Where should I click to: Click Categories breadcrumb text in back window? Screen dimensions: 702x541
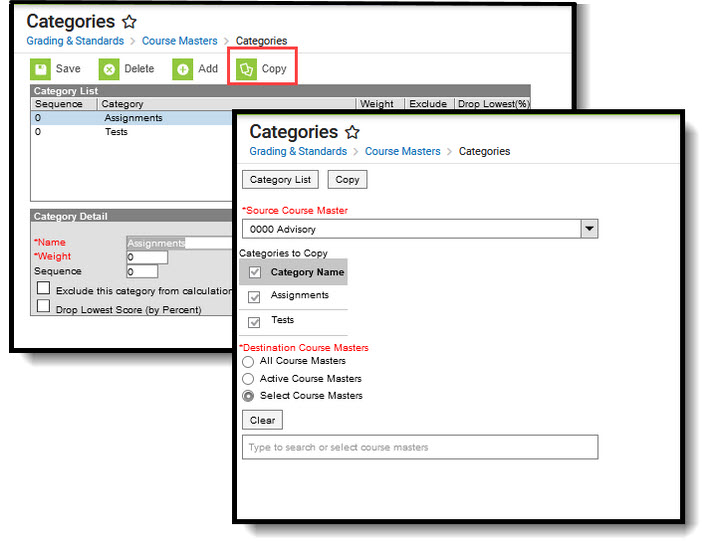(261, 41)
